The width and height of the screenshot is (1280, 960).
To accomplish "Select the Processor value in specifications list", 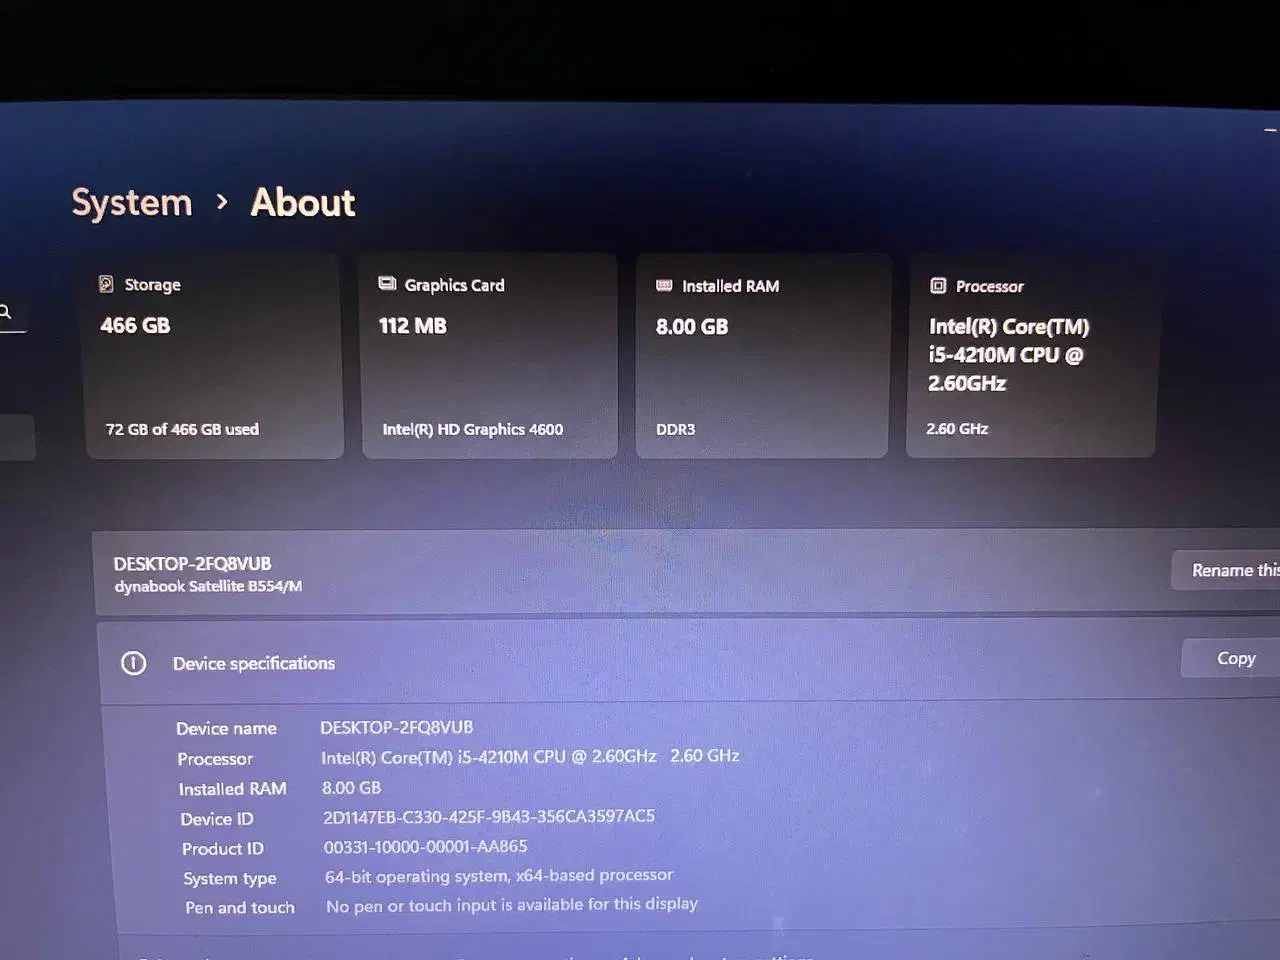I will point(530,756).
